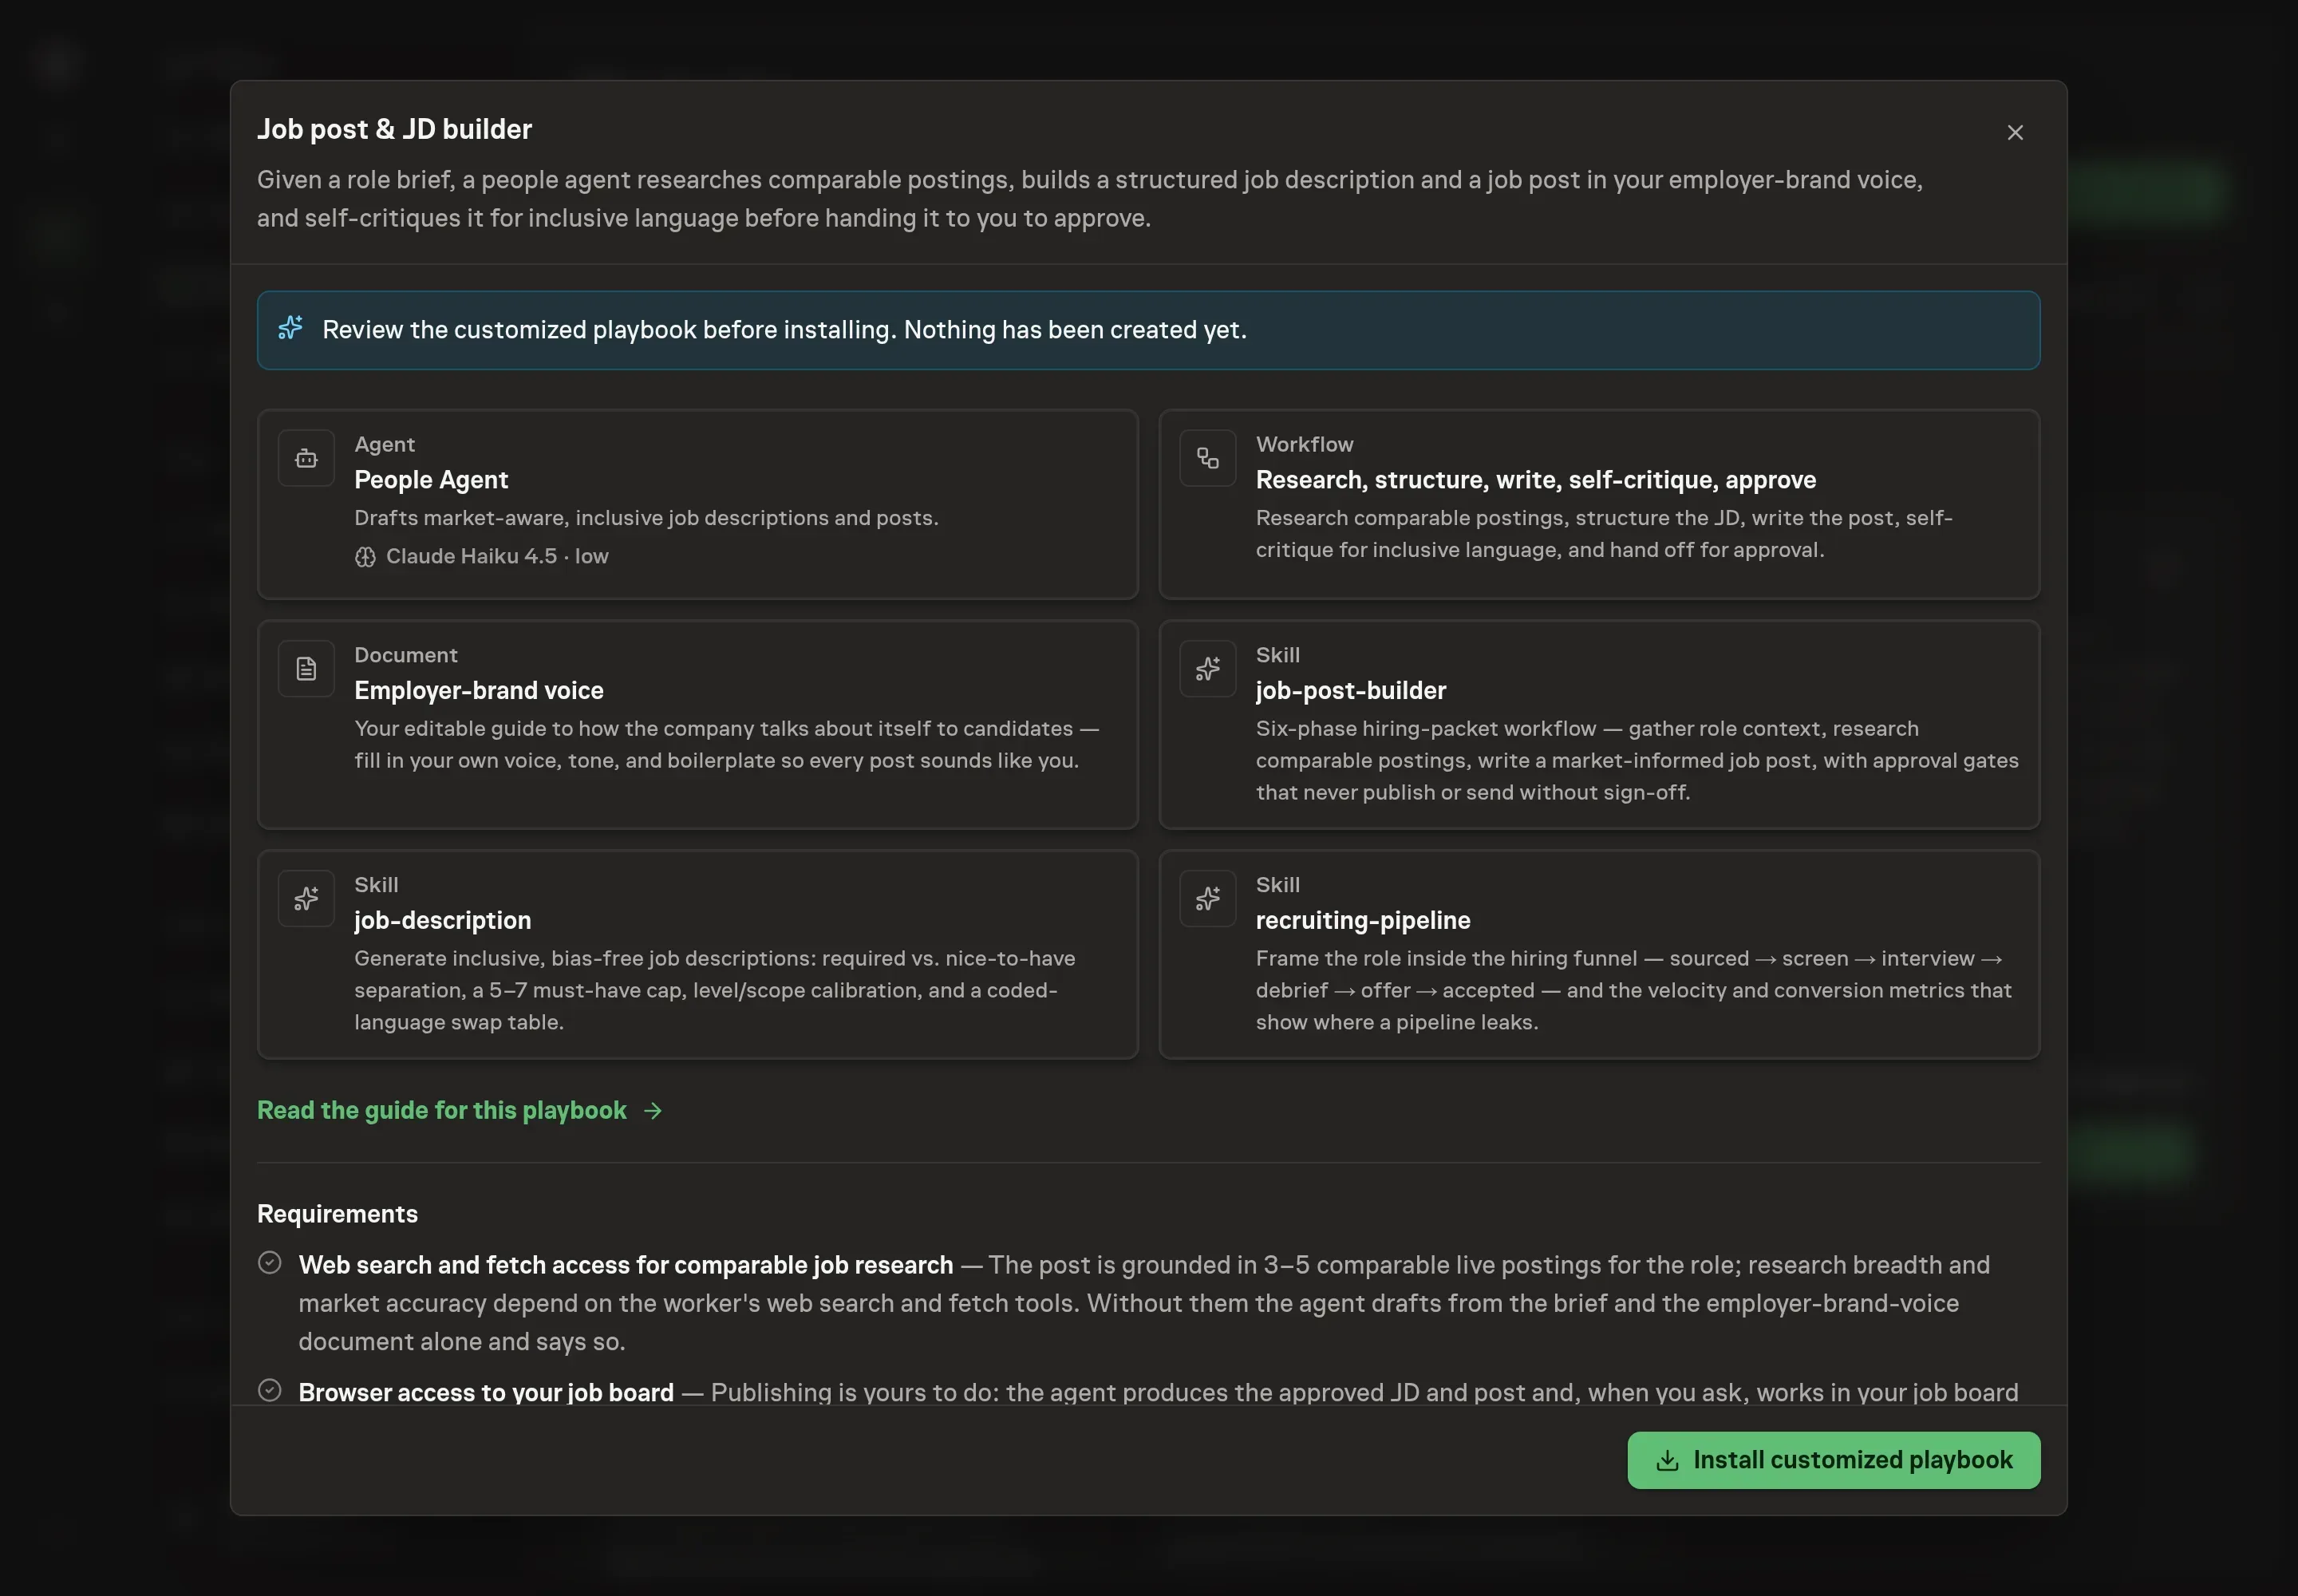Install the customized playbook

(x=1833, y=1460)
